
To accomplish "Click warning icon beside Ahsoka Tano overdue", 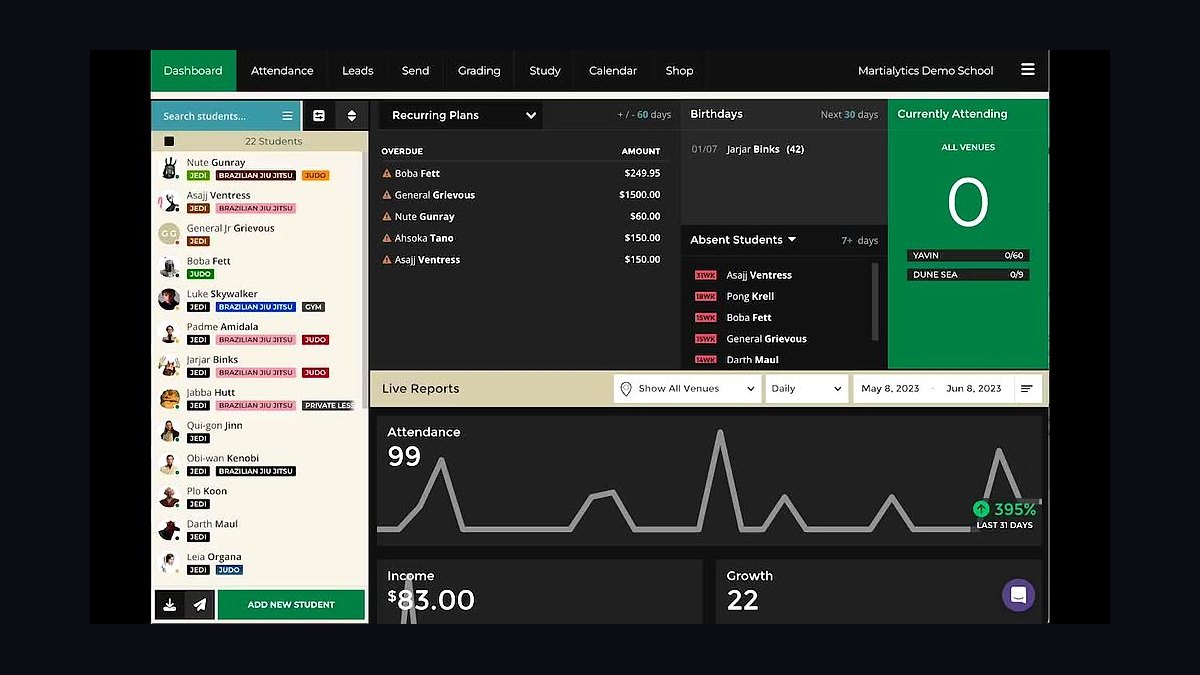I will [387, 238].
